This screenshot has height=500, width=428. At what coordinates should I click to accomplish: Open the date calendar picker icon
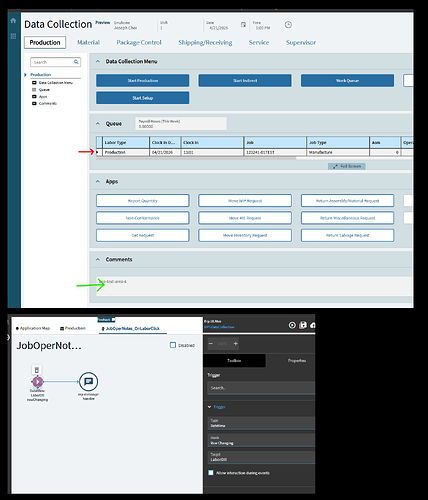coord(243,25)
